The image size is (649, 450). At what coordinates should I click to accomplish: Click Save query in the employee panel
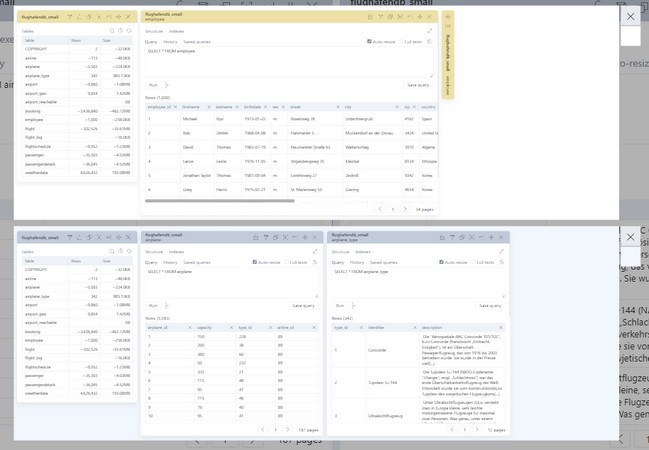coord(418,85)
